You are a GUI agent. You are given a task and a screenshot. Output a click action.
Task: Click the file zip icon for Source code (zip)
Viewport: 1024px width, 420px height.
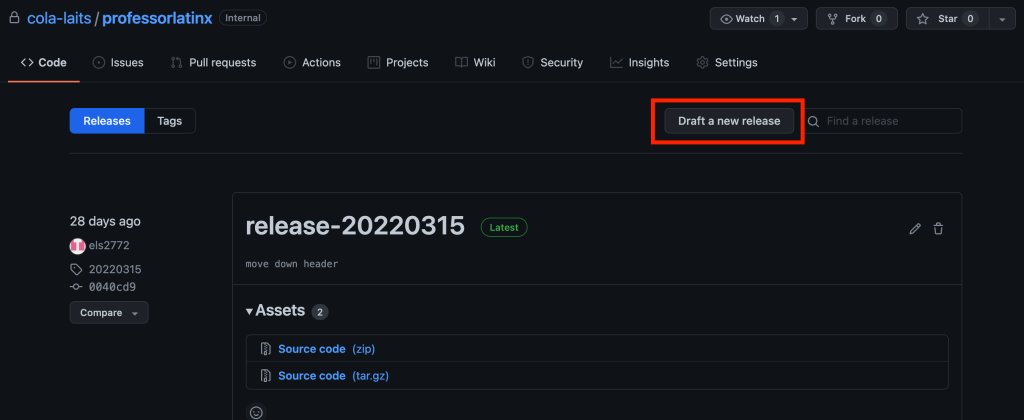tap(266, 349)
